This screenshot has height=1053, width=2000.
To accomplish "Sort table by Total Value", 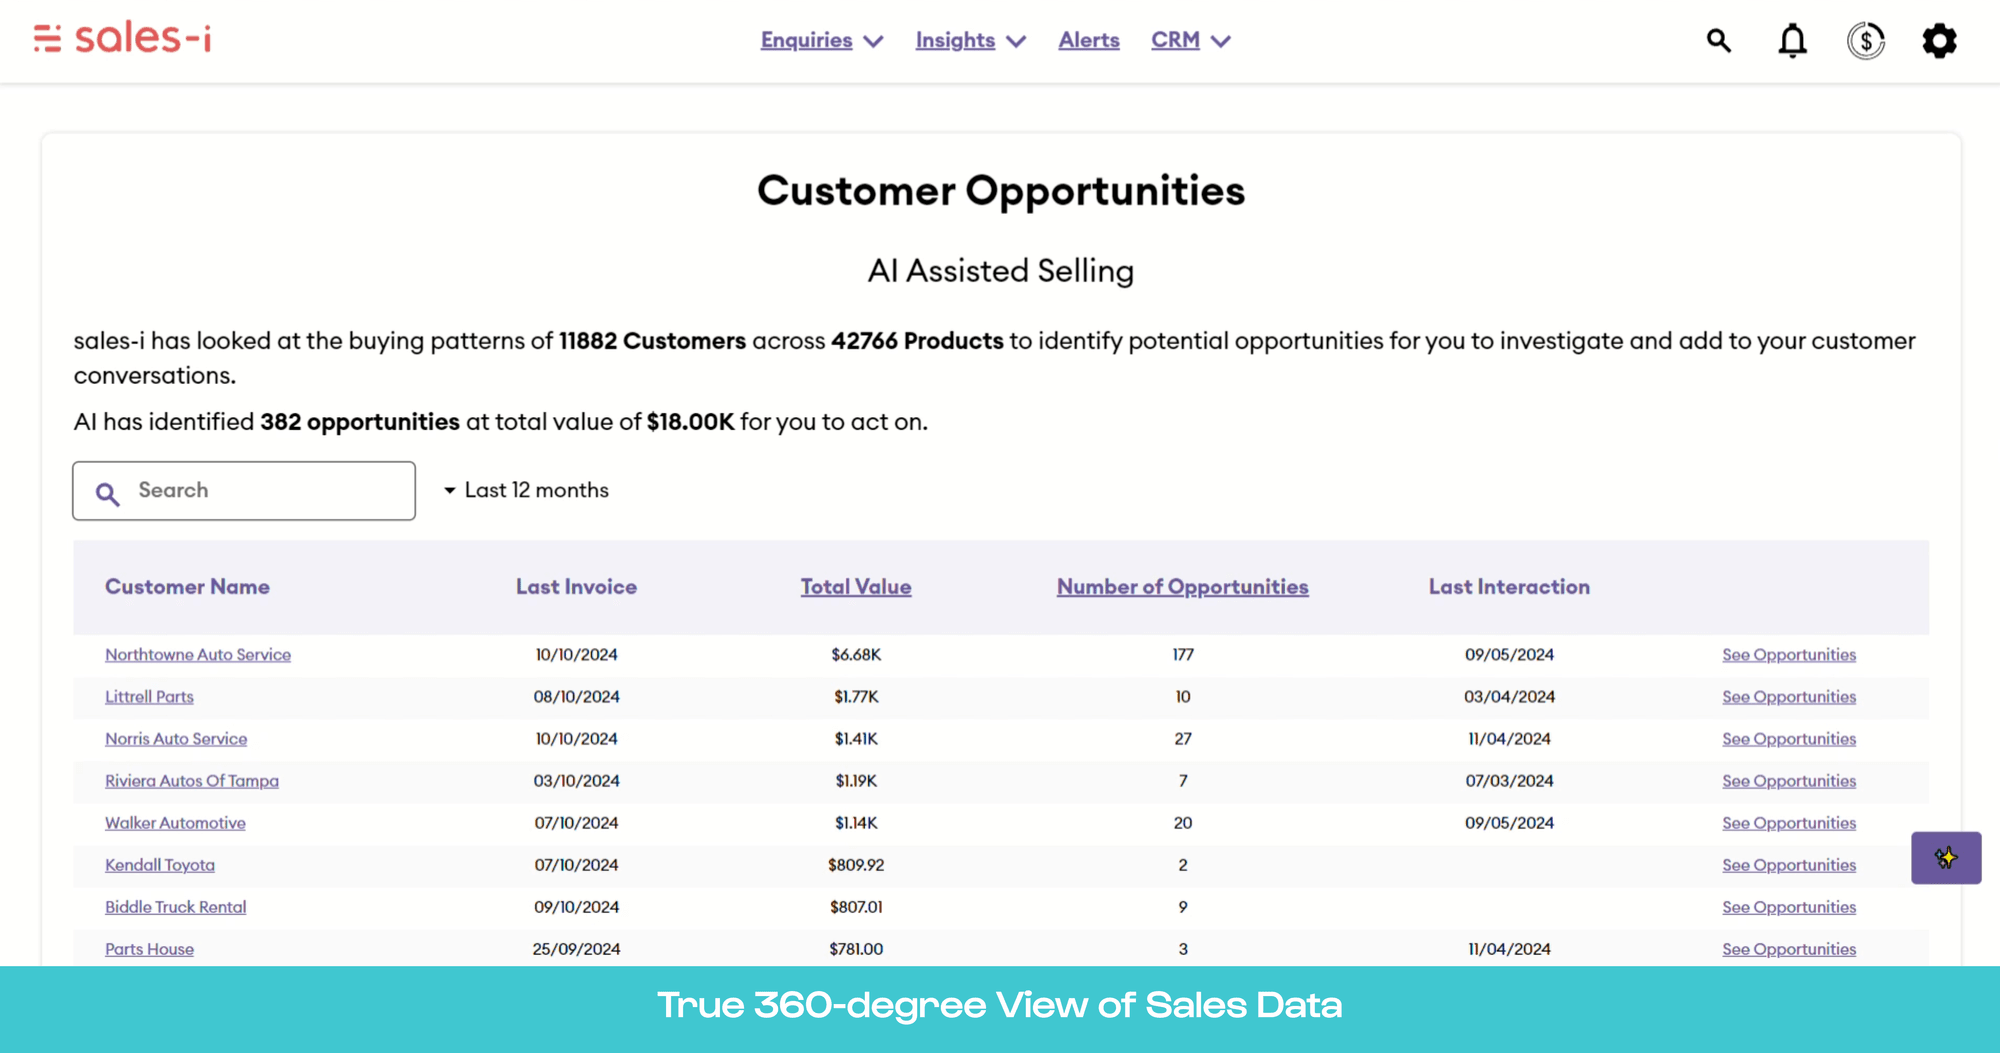I will [855, 587].
